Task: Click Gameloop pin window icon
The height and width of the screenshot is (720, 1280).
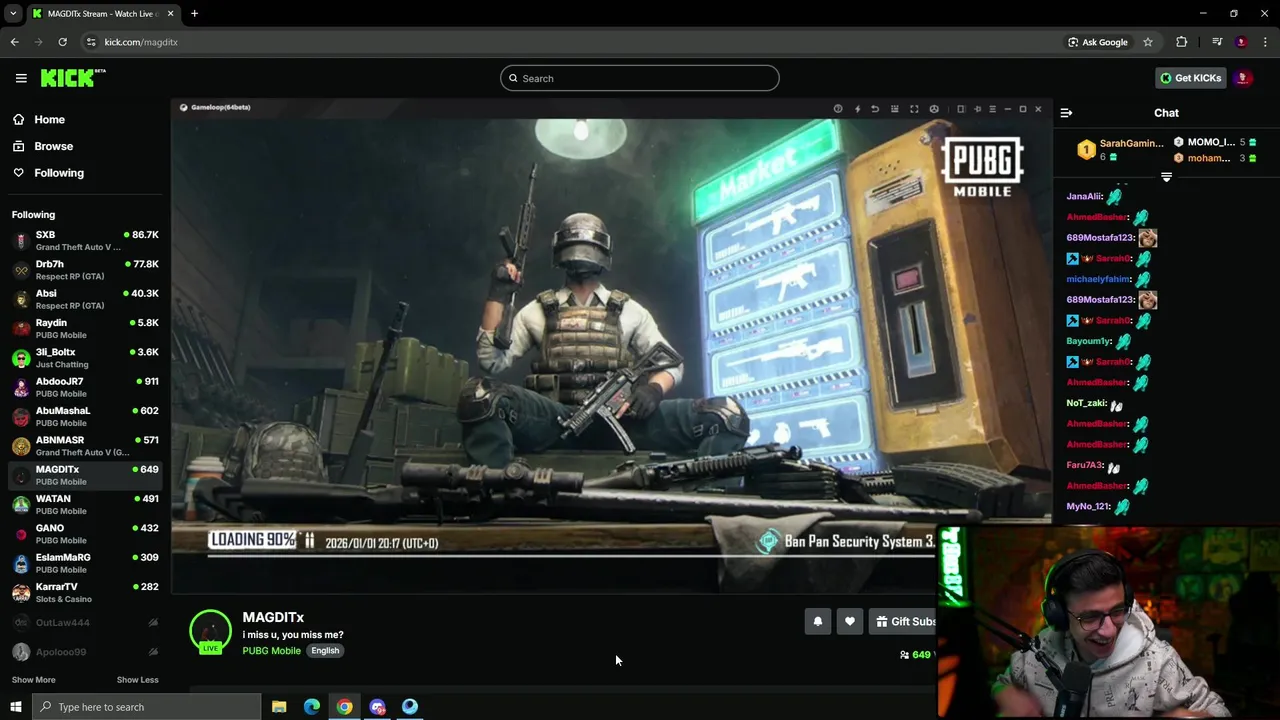Action: click(977, 109)
